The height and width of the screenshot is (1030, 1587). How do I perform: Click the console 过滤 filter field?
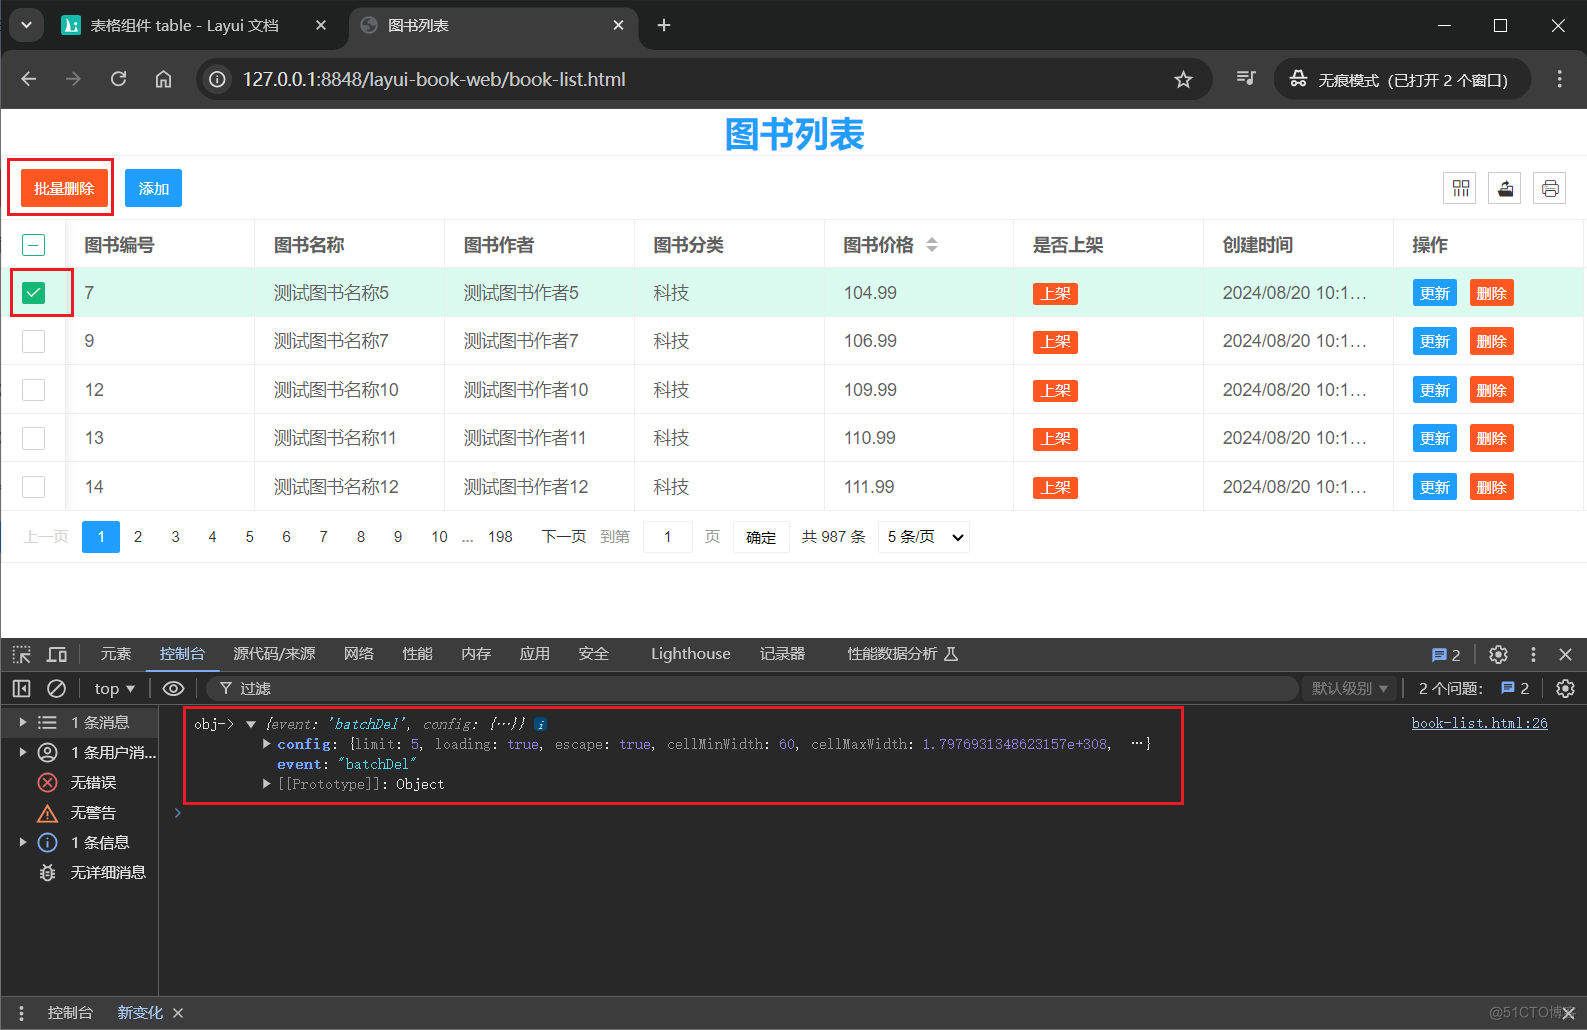click(752, 688)
